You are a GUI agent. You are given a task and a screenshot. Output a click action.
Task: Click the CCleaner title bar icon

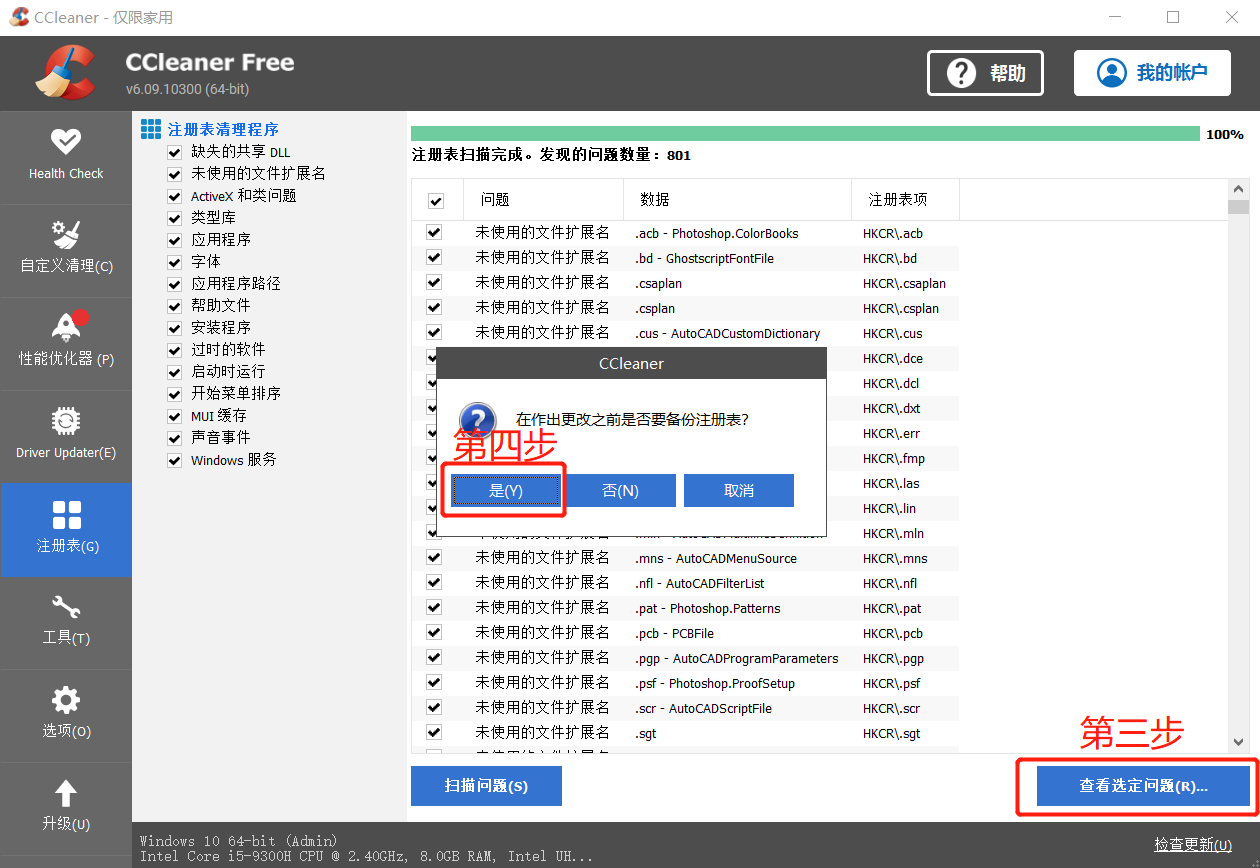pos(18,17)
